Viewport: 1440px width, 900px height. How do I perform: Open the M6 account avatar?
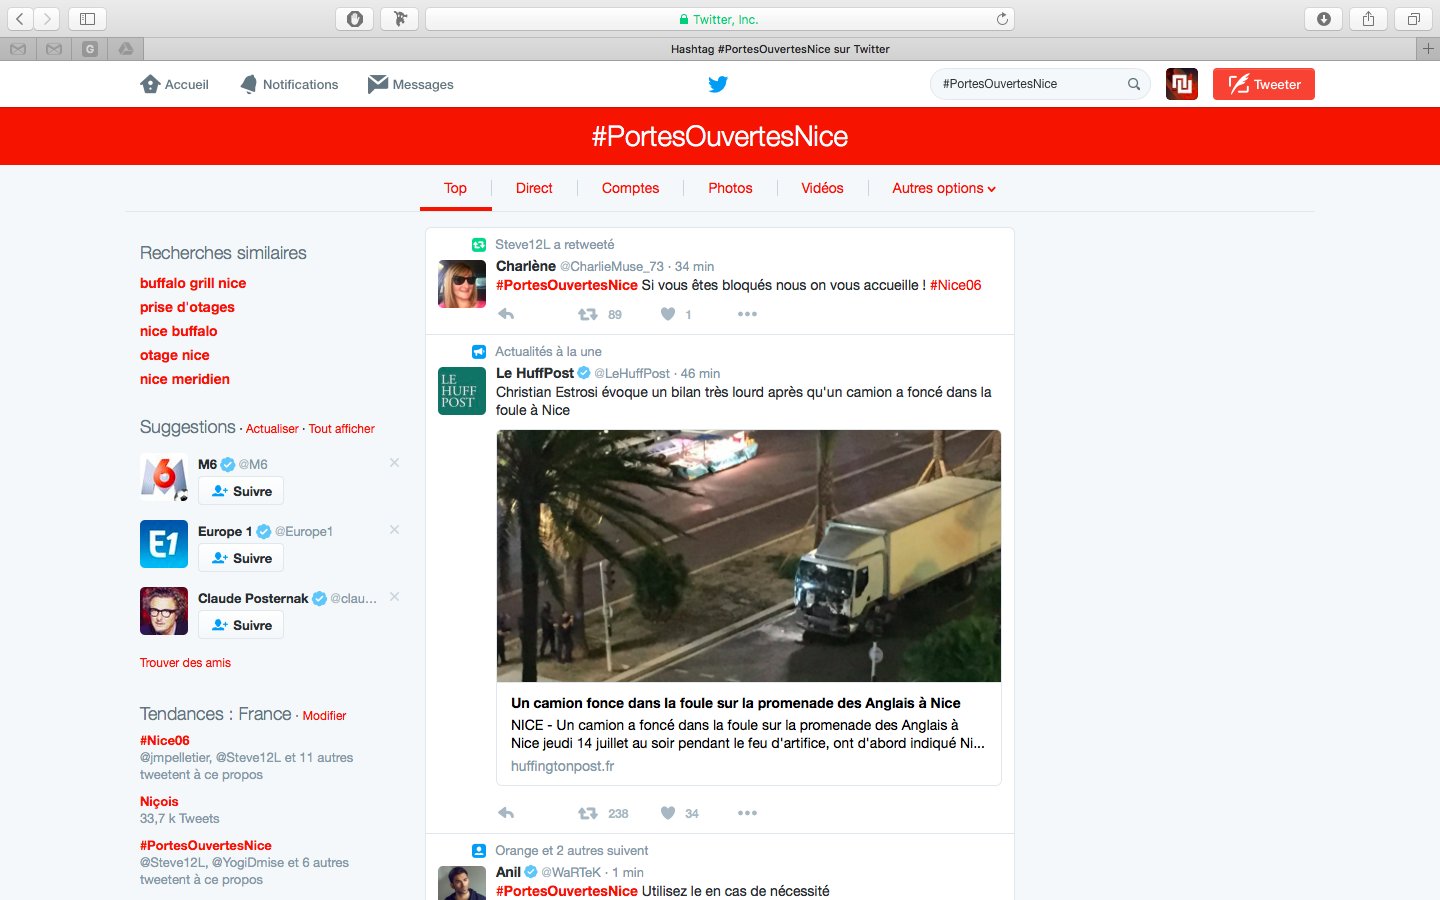pos(164,477)
